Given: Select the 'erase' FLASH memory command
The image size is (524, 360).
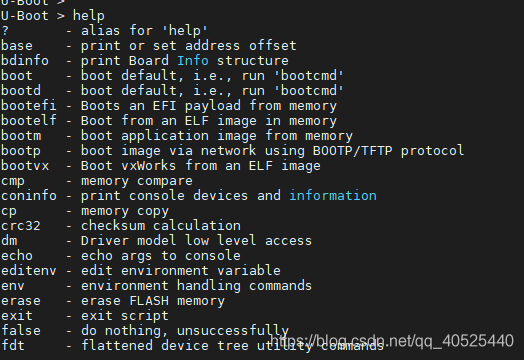Looking at the screenshot, I should [113, 301].
